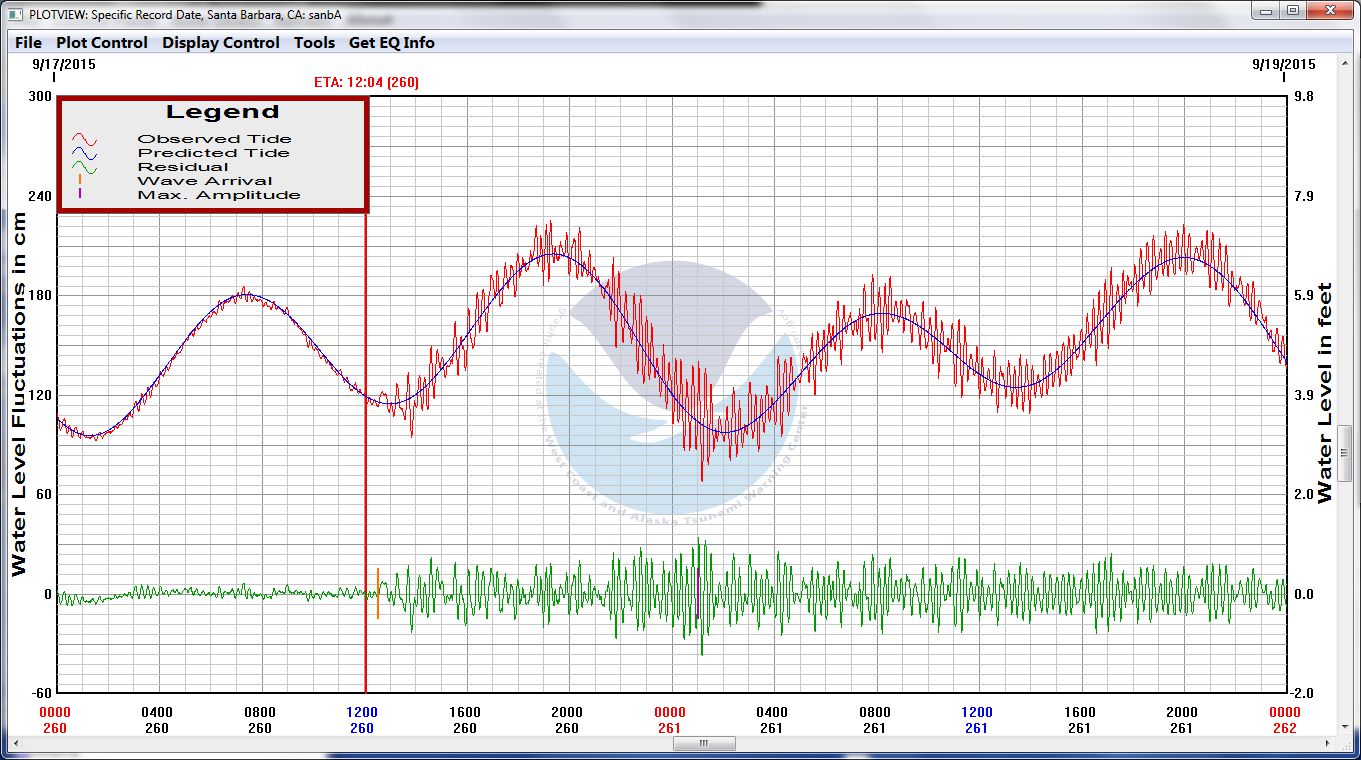Image resolution: width=1361 pixels, height=760 pixels.
Task: Maximize the PLOTVIEW window
Action: click(1293, 11)
